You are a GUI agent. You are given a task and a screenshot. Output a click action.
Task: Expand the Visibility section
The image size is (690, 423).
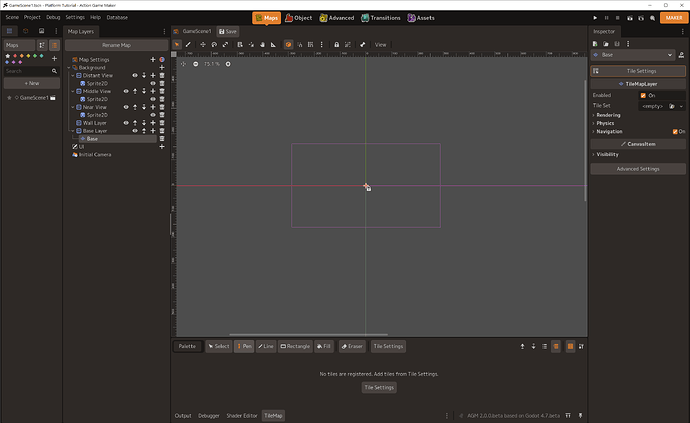[x=607, y=154]
